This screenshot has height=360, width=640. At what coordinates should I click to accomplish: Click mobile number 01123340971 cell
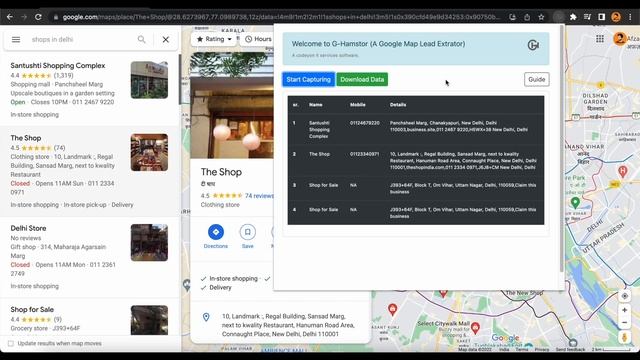[364, 154]
